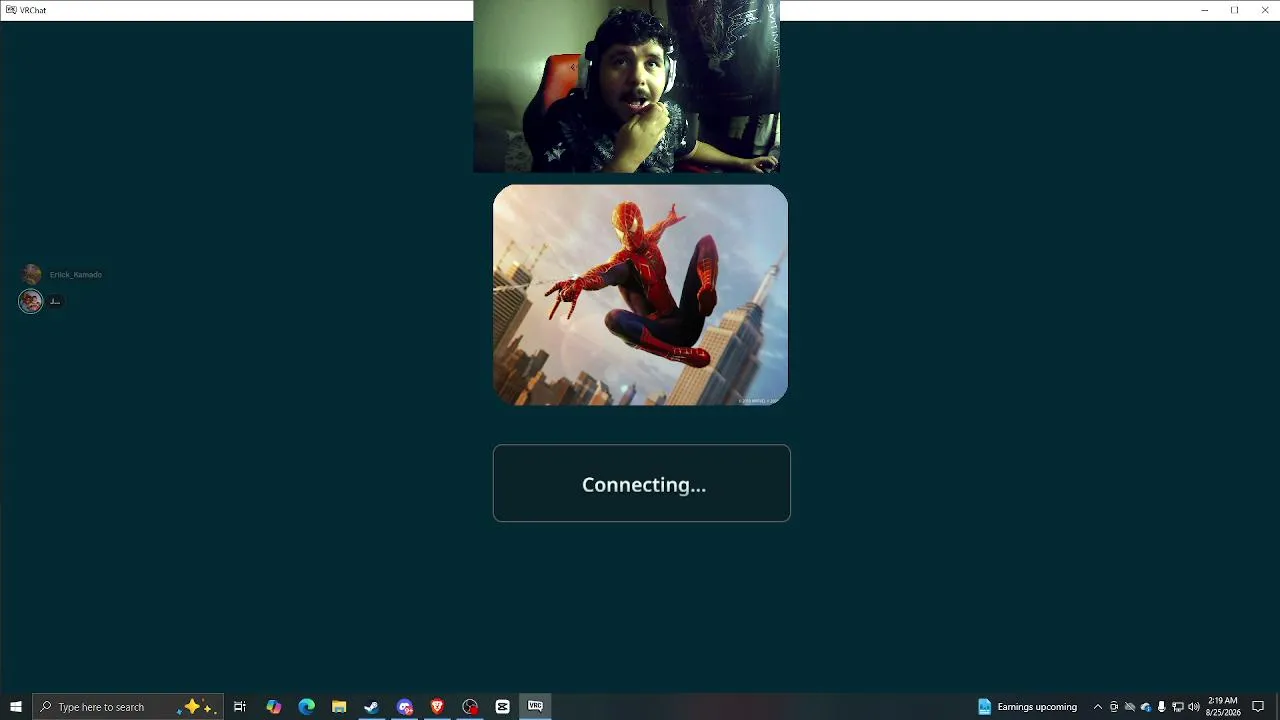Open the clock and calendar flyout
Image resolution: width=1280 pixels, height=720 pixels.
coord(1223,707)
